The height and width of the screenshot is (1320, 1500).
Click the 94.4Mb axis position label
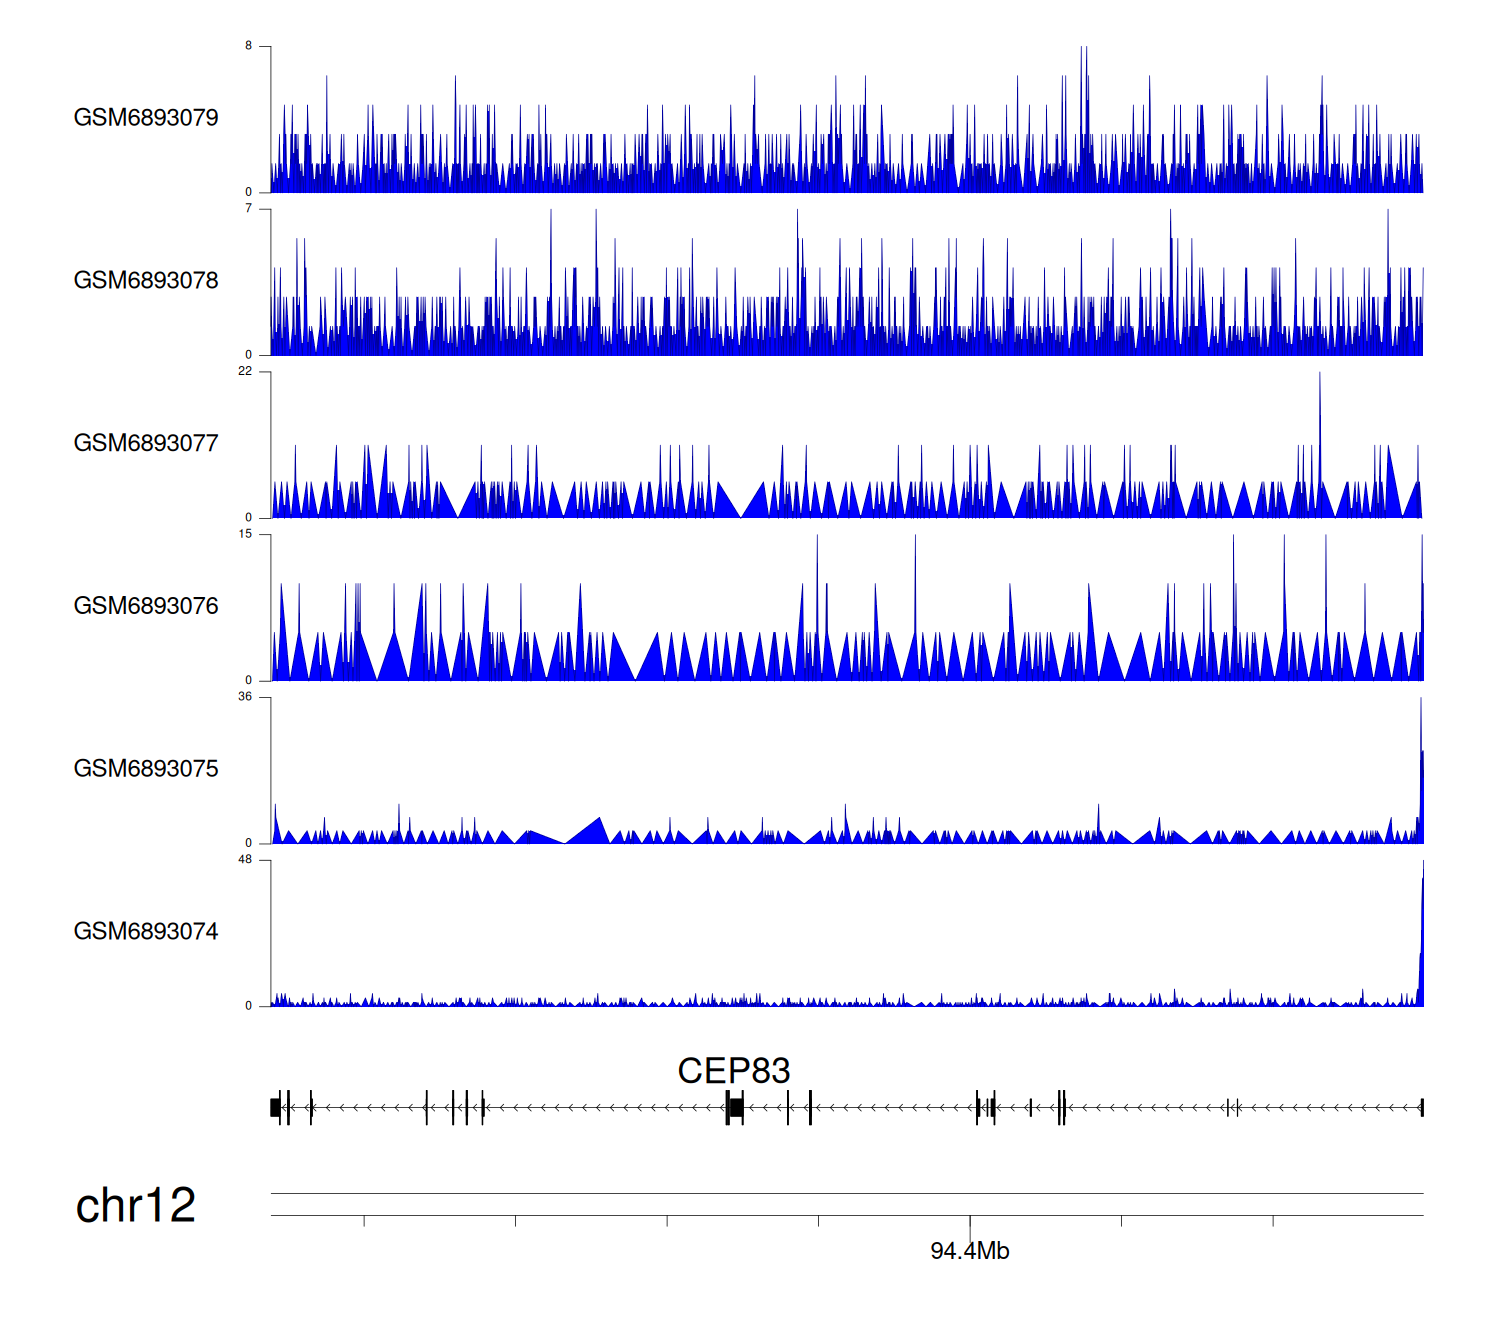969,1251
